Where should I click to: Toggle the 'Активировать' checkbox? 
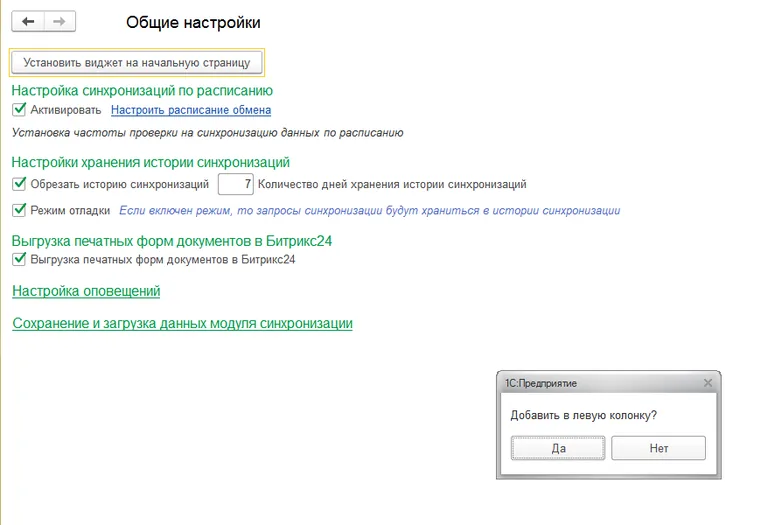pos(19,109)
